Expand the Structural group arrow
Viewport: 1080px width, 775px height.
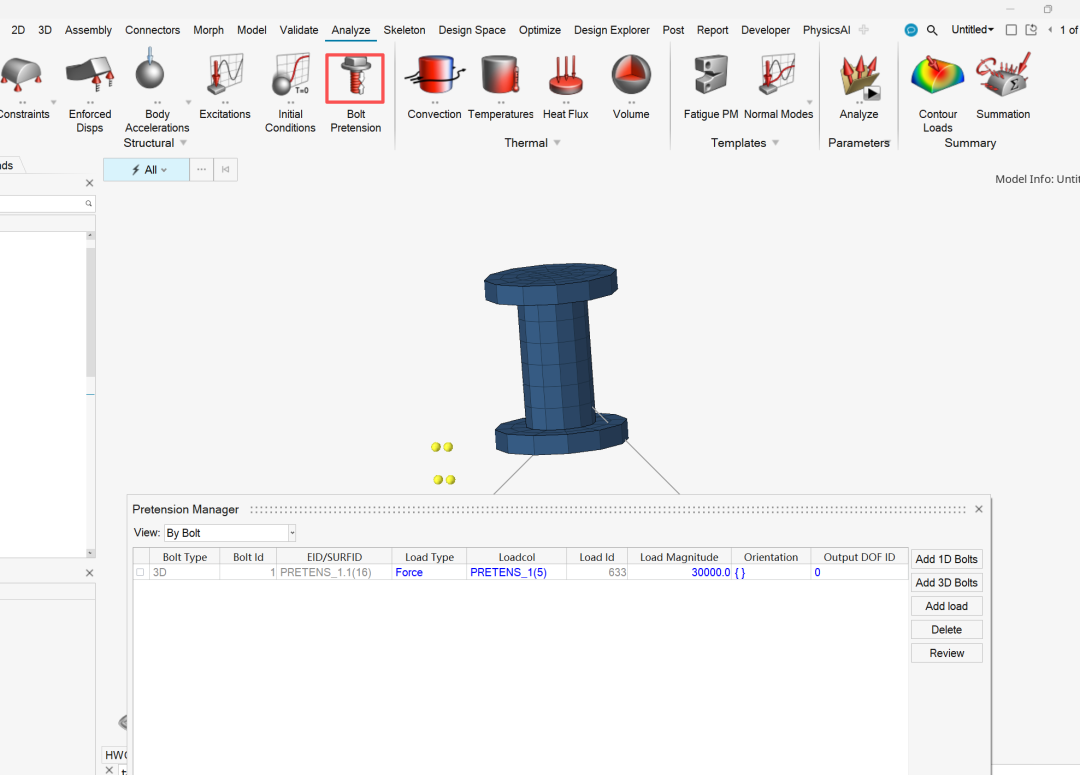(x=183, y=143)
